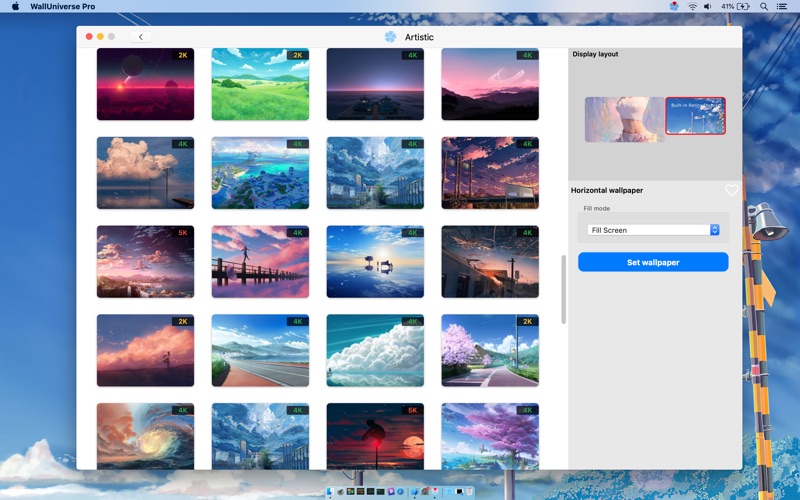Open the Apple menu
Viewport: 800px width, 500px height.
15,6
